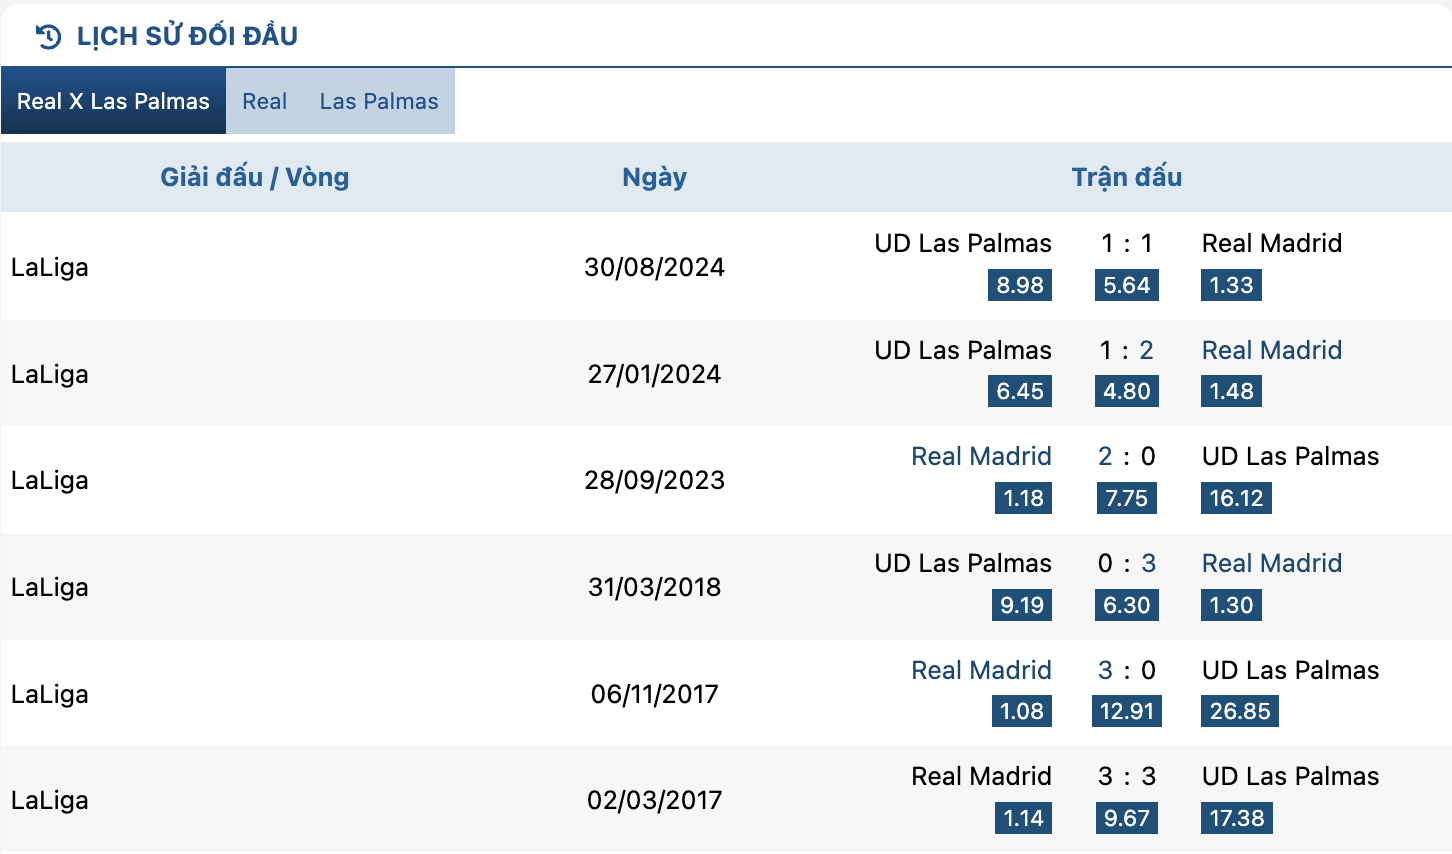Open Real Madrid link in 31/03/2018 match
1452x854 pixels.
click(1272, 563)
